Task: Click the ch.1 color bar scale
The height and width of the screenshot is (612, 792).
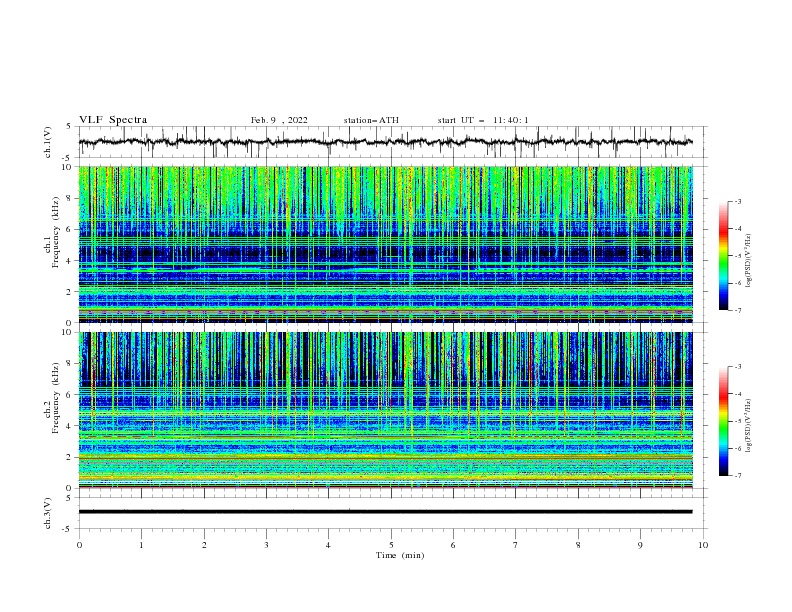Action: point(723,256)
